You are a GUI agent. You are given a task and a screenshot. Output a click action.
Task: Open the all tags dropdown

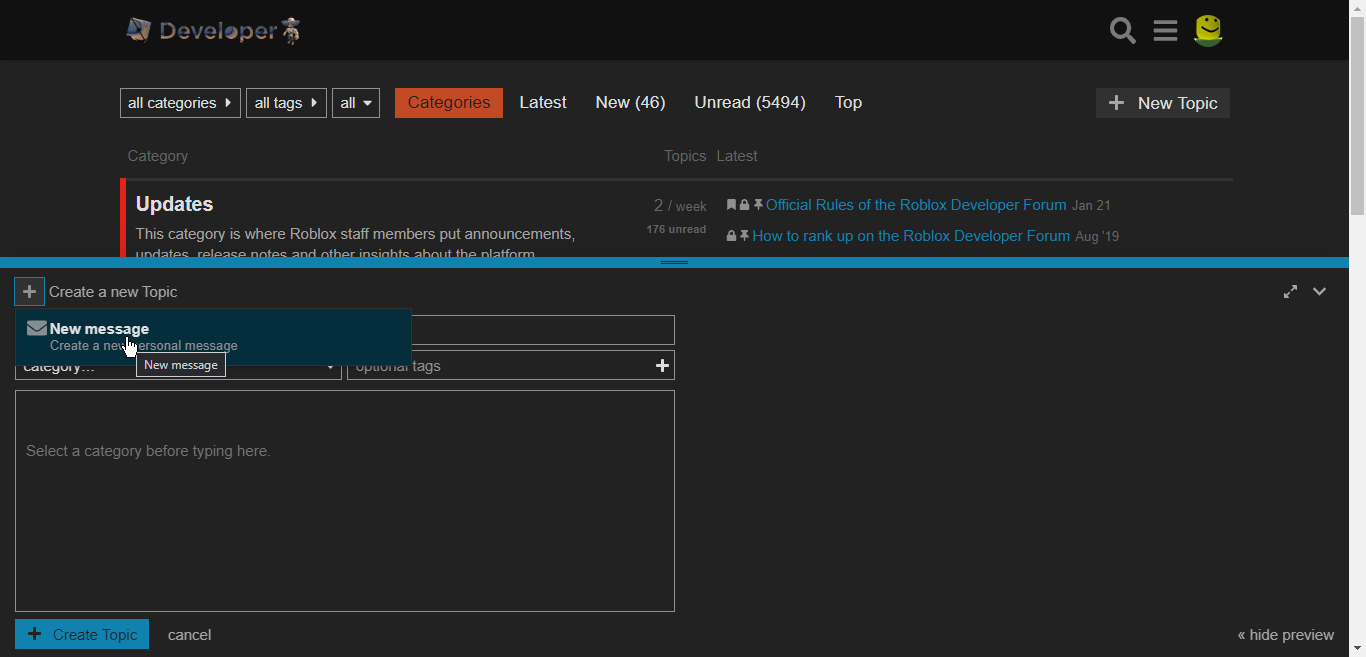click(x=286, y=103)
